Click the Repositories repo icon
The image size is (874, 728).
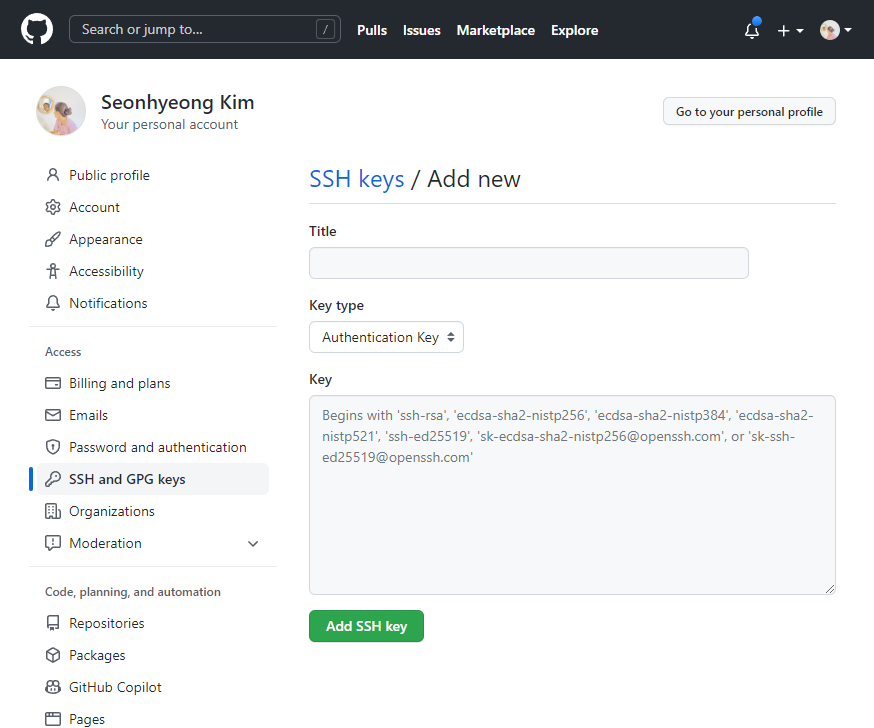53,623
